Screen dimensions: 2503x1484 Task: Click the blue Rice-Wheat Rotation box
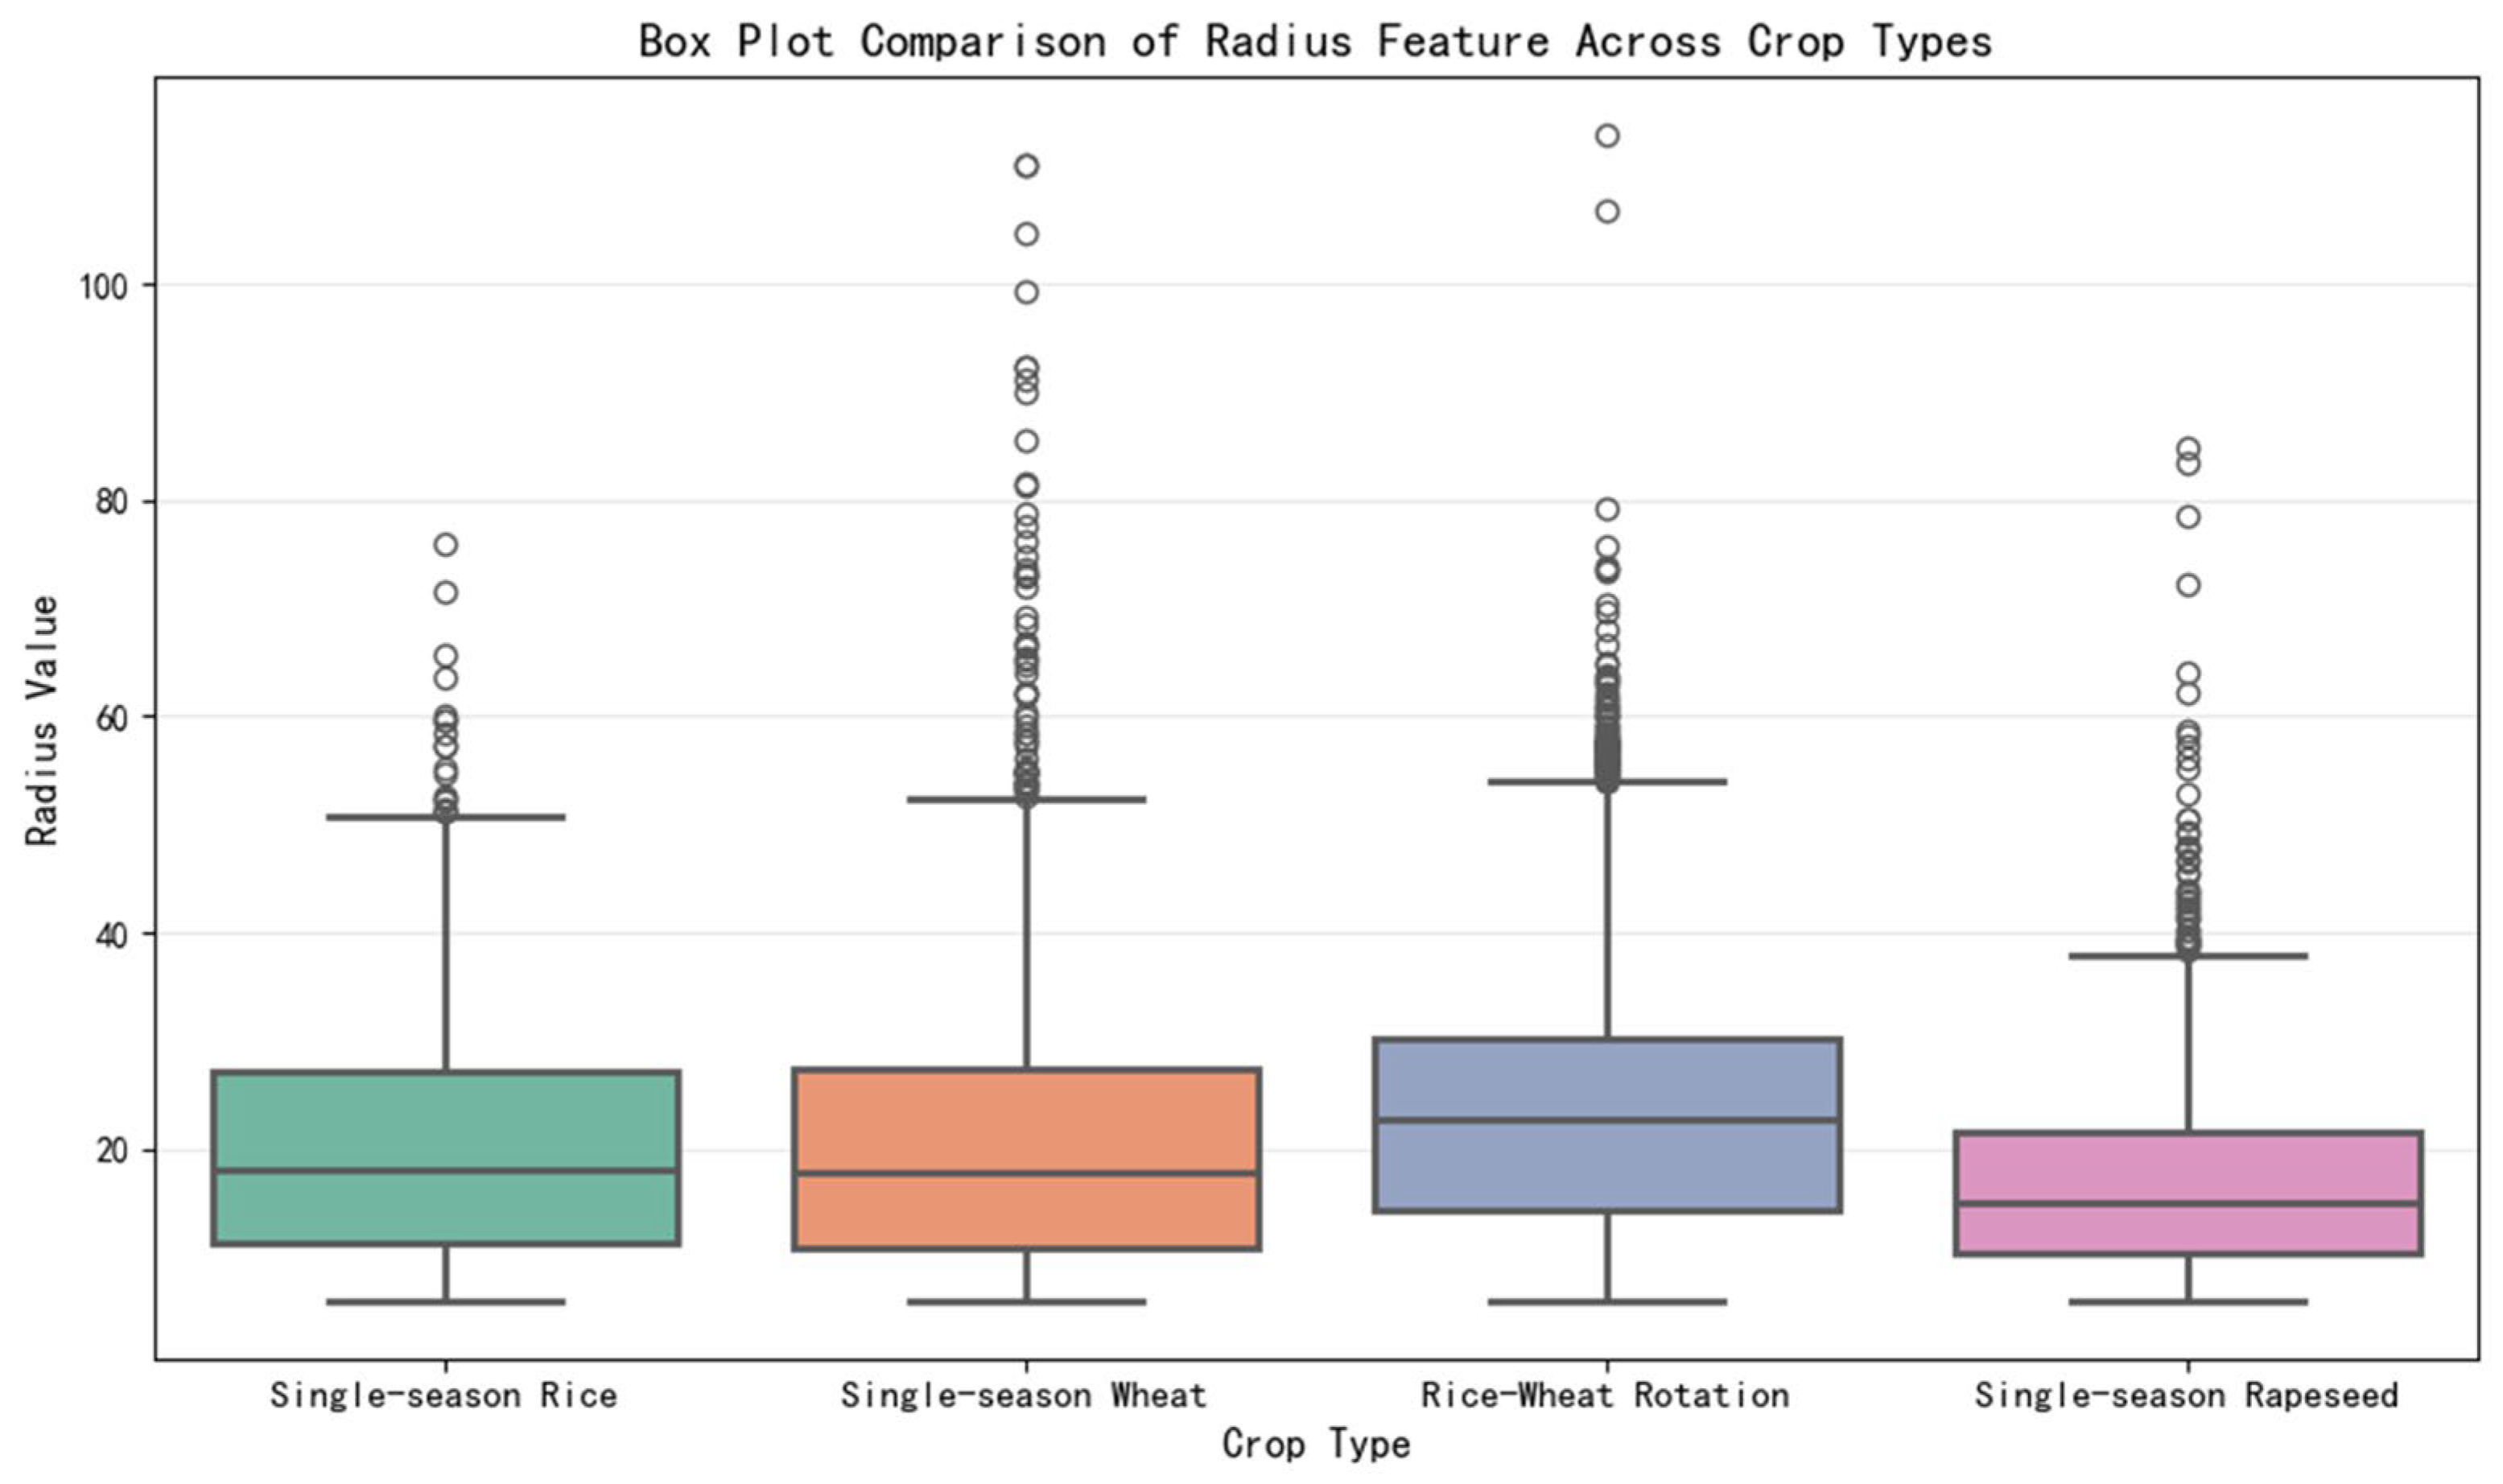tap(1608, 1125)
